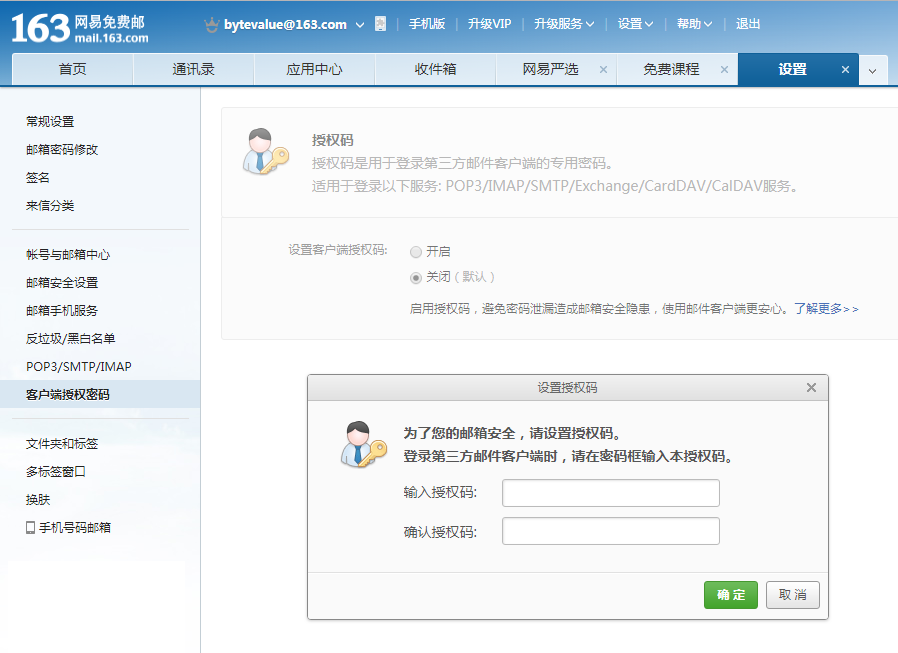
Task: Close the 免费课程 tab
Action: (723, 70)
